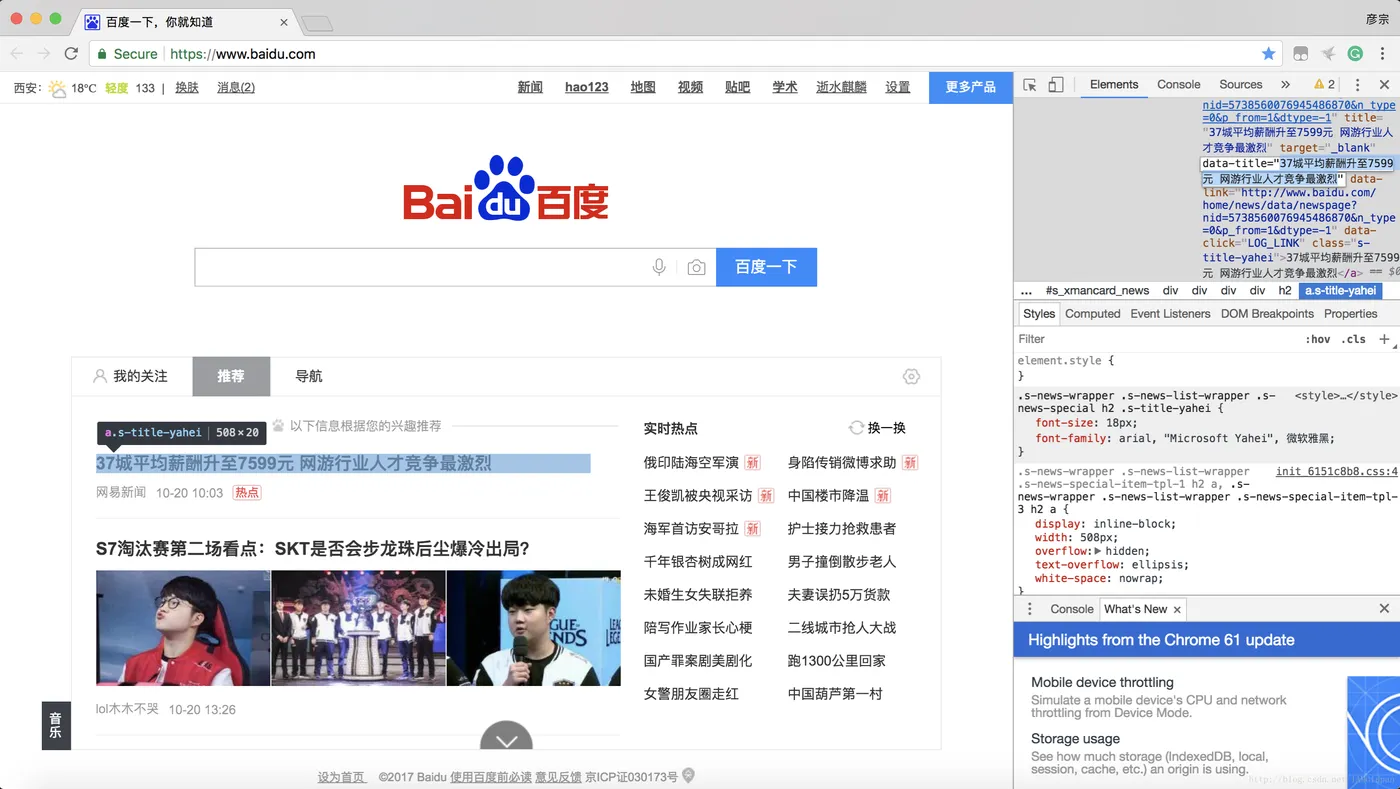Click the gray browser extension icon beside star

(x=1301, y=54)
